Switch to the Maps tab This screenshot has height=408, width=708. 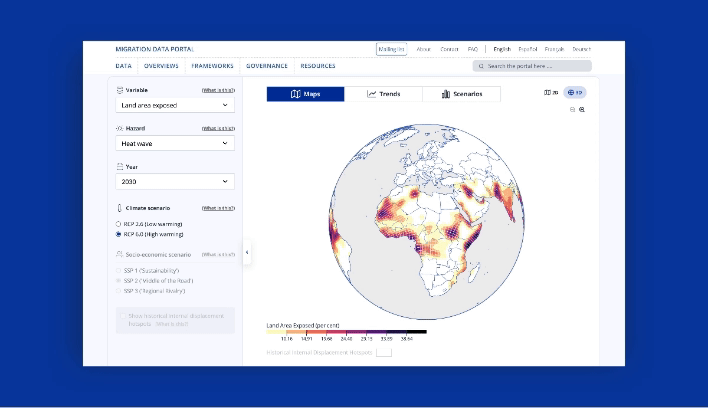306,94
